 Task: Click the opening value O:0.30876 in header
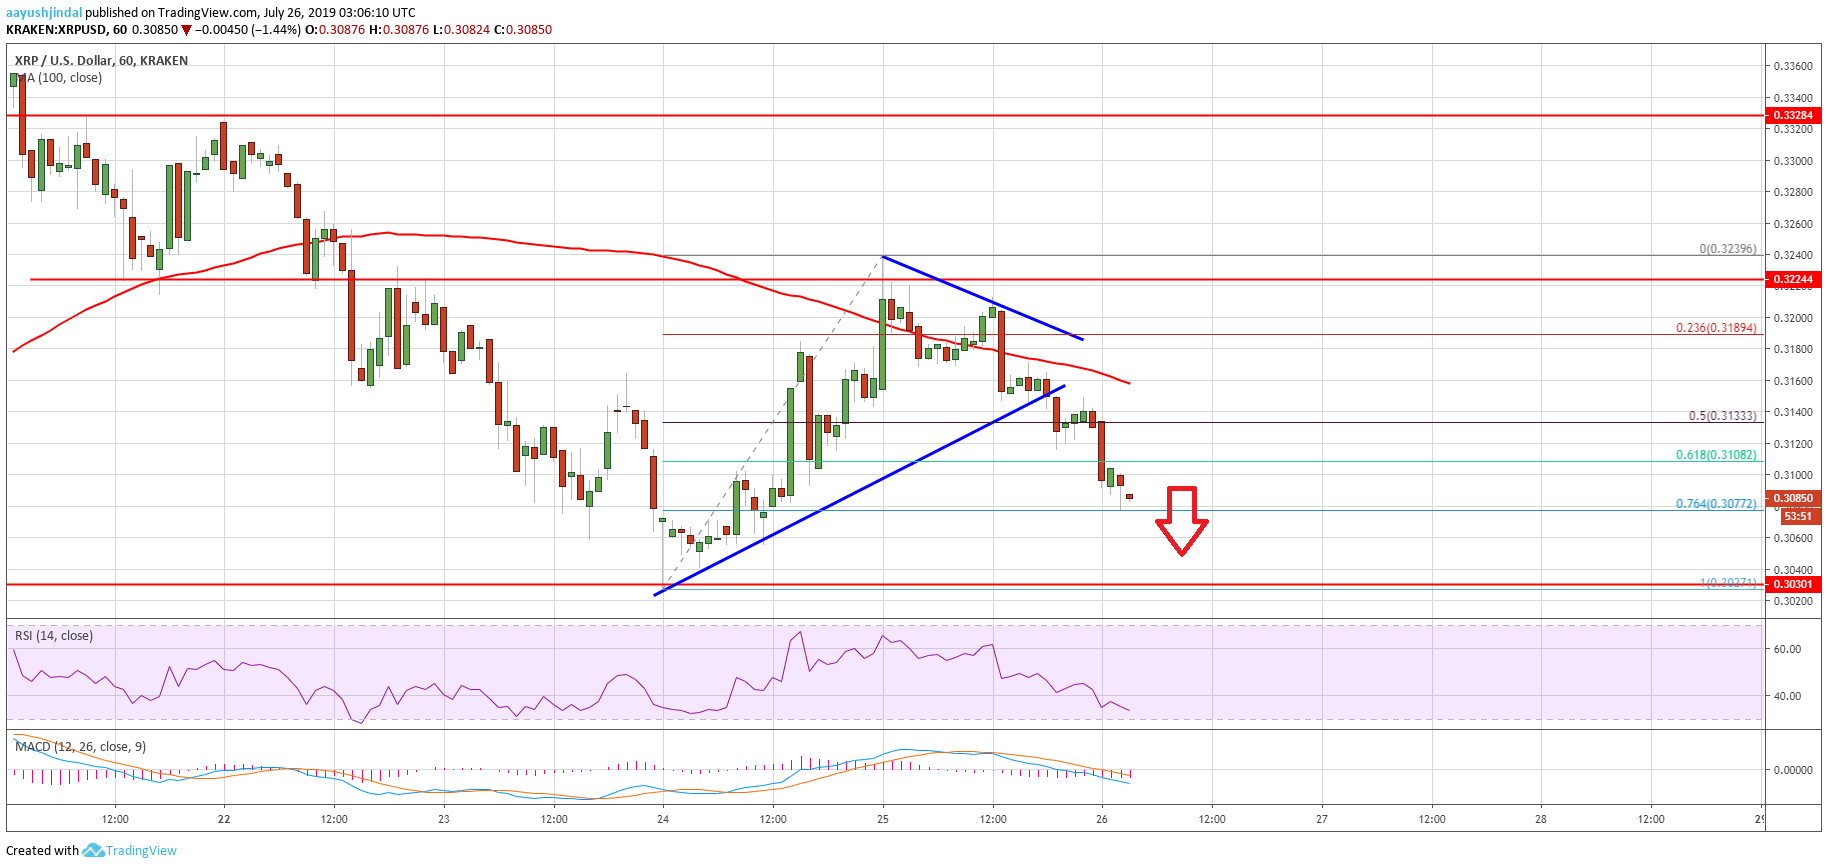(x=335, y=30)
